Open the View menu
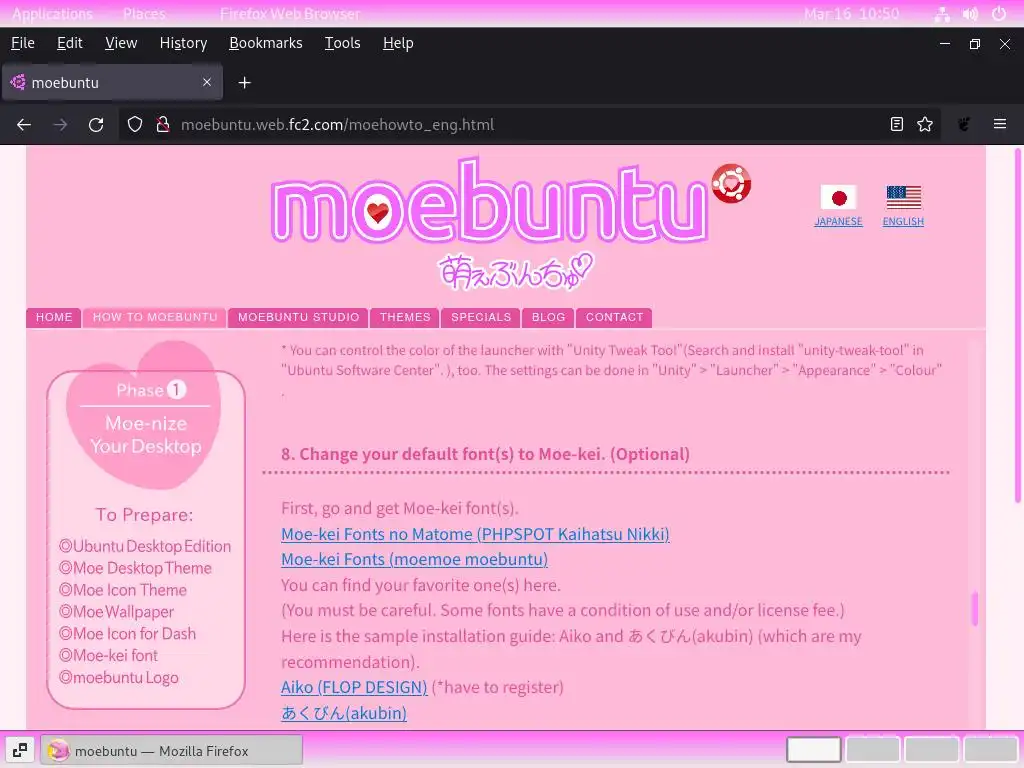This screenshot has height=768, width=1024. pyautogui.click(x=121, y=43)
